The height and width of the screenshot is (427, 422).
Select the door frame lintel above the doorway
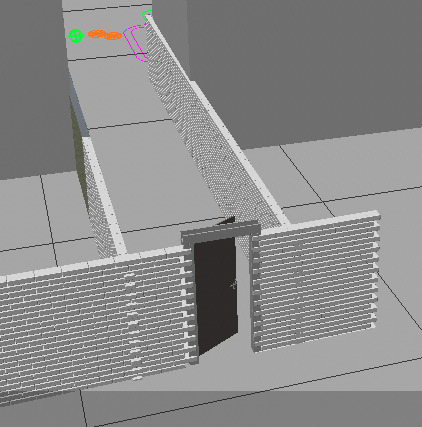coord(221,232)
